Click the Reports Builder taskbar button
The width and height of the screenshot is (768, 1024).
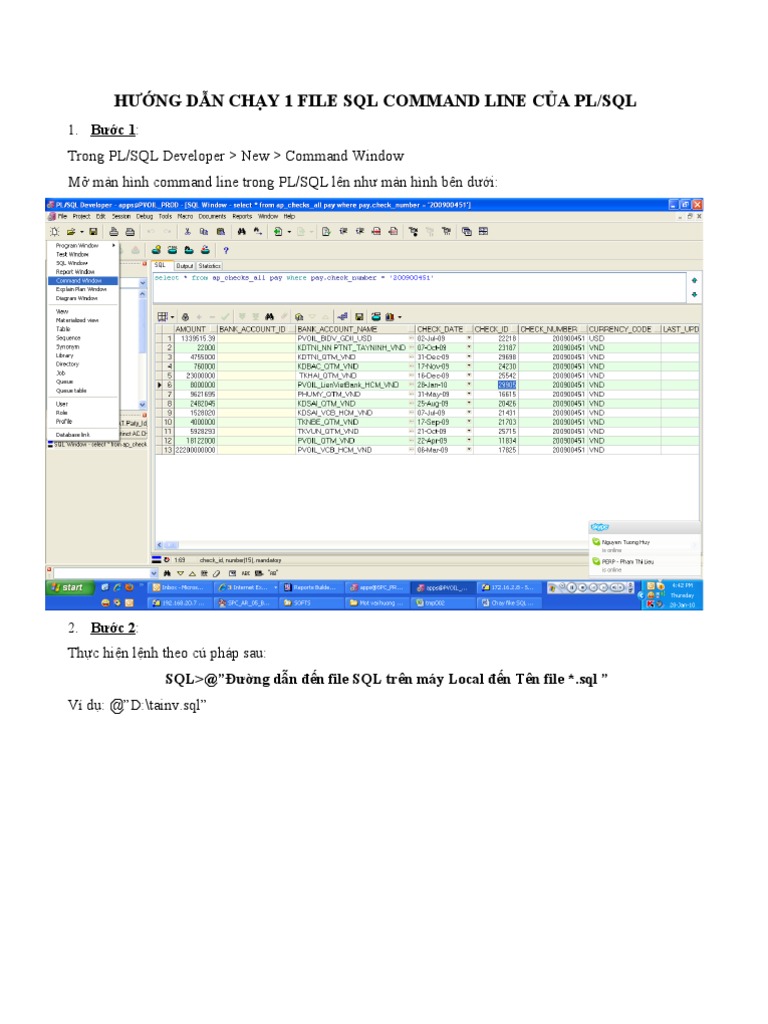[x=310, y=588]
